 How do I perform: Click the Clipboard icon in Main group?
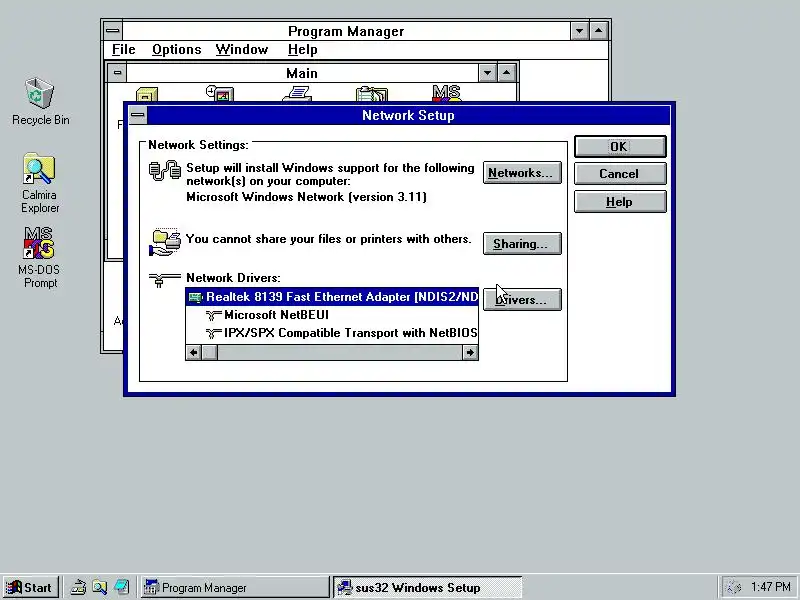click(372, 94)
